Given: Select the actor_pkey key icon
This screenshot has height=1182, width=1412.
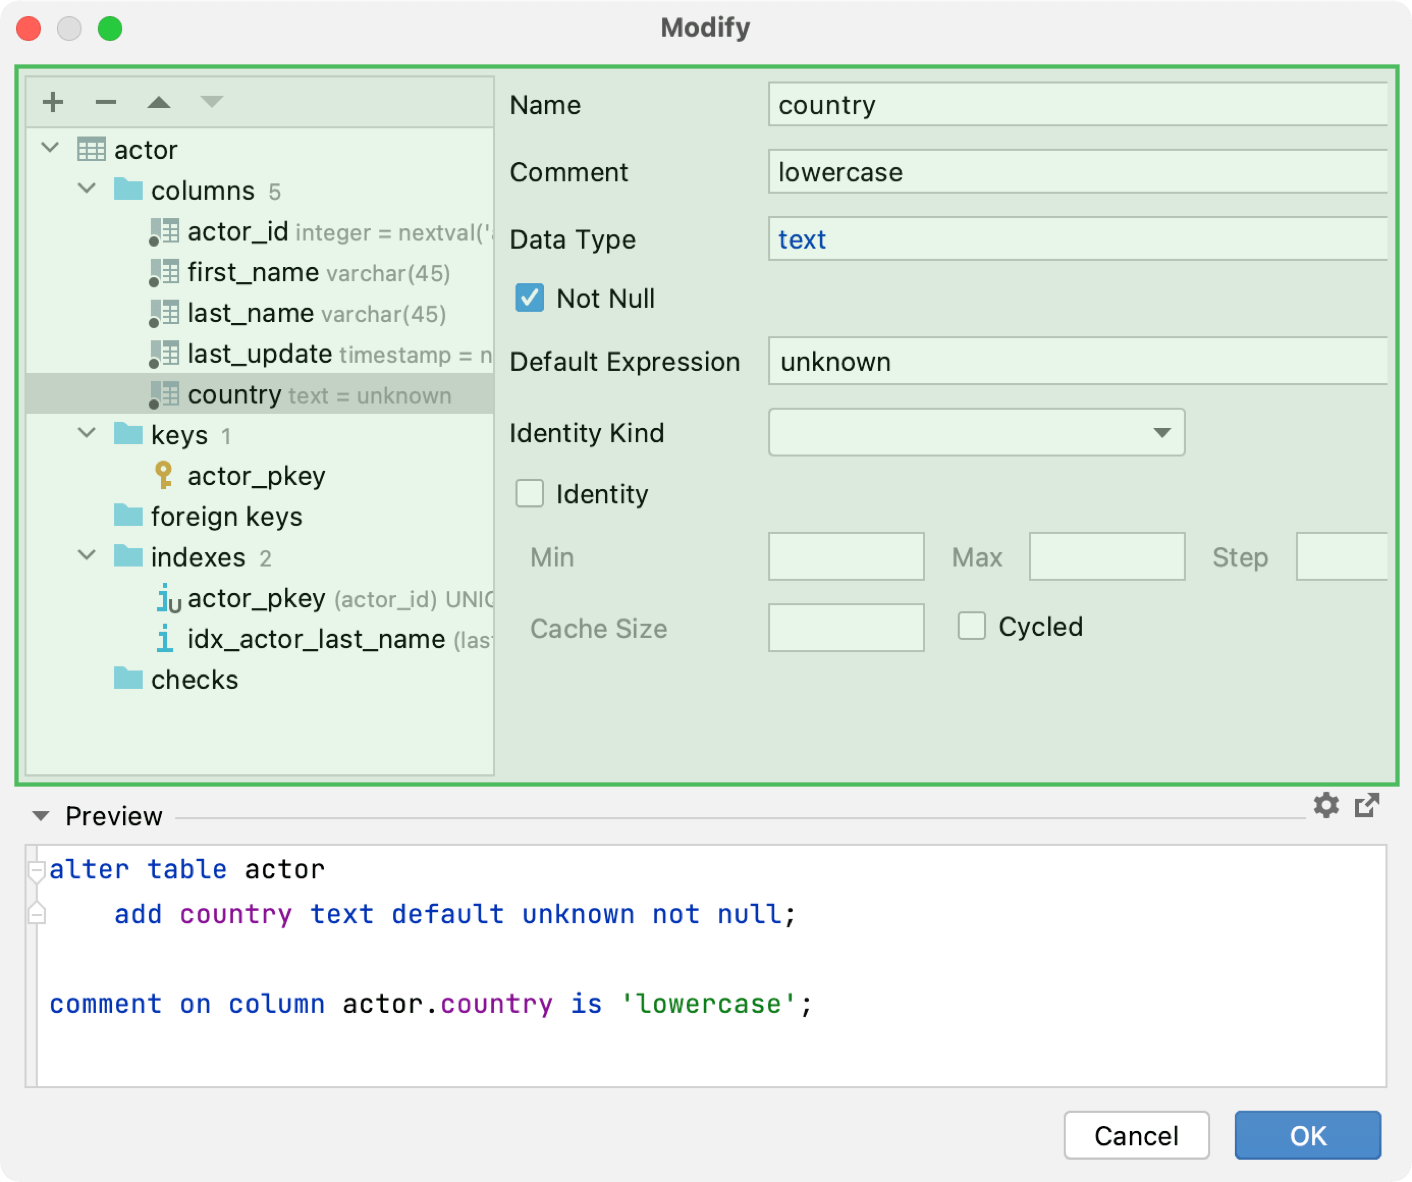Looking at the screenshot, I should [163, 475].
